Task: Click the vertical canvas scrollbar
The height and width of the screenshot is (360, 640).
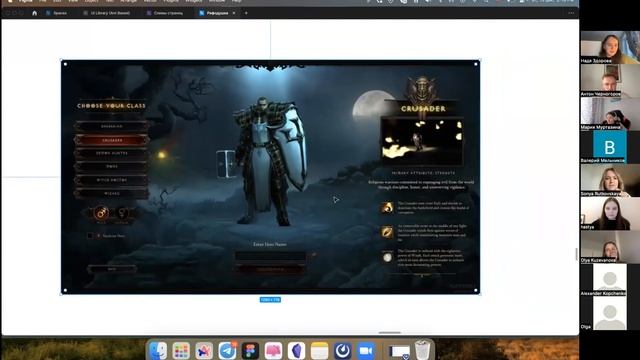Action: point(576,254)
